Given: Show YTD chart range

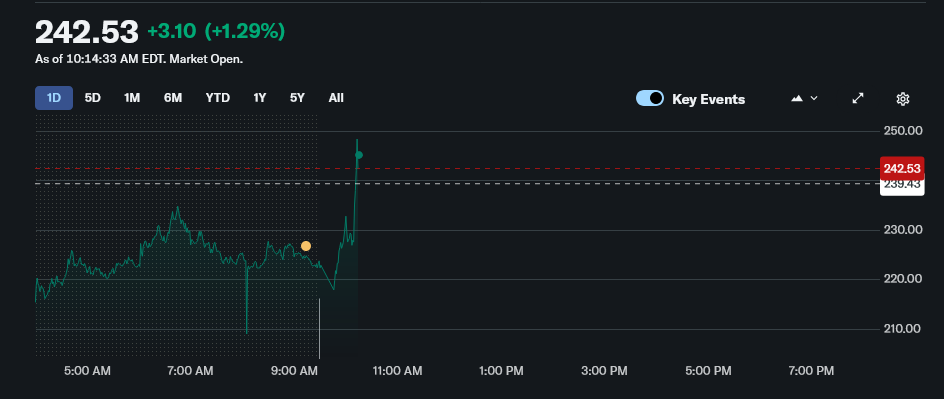Looking at the screenshot, I should tap(217, 97).
